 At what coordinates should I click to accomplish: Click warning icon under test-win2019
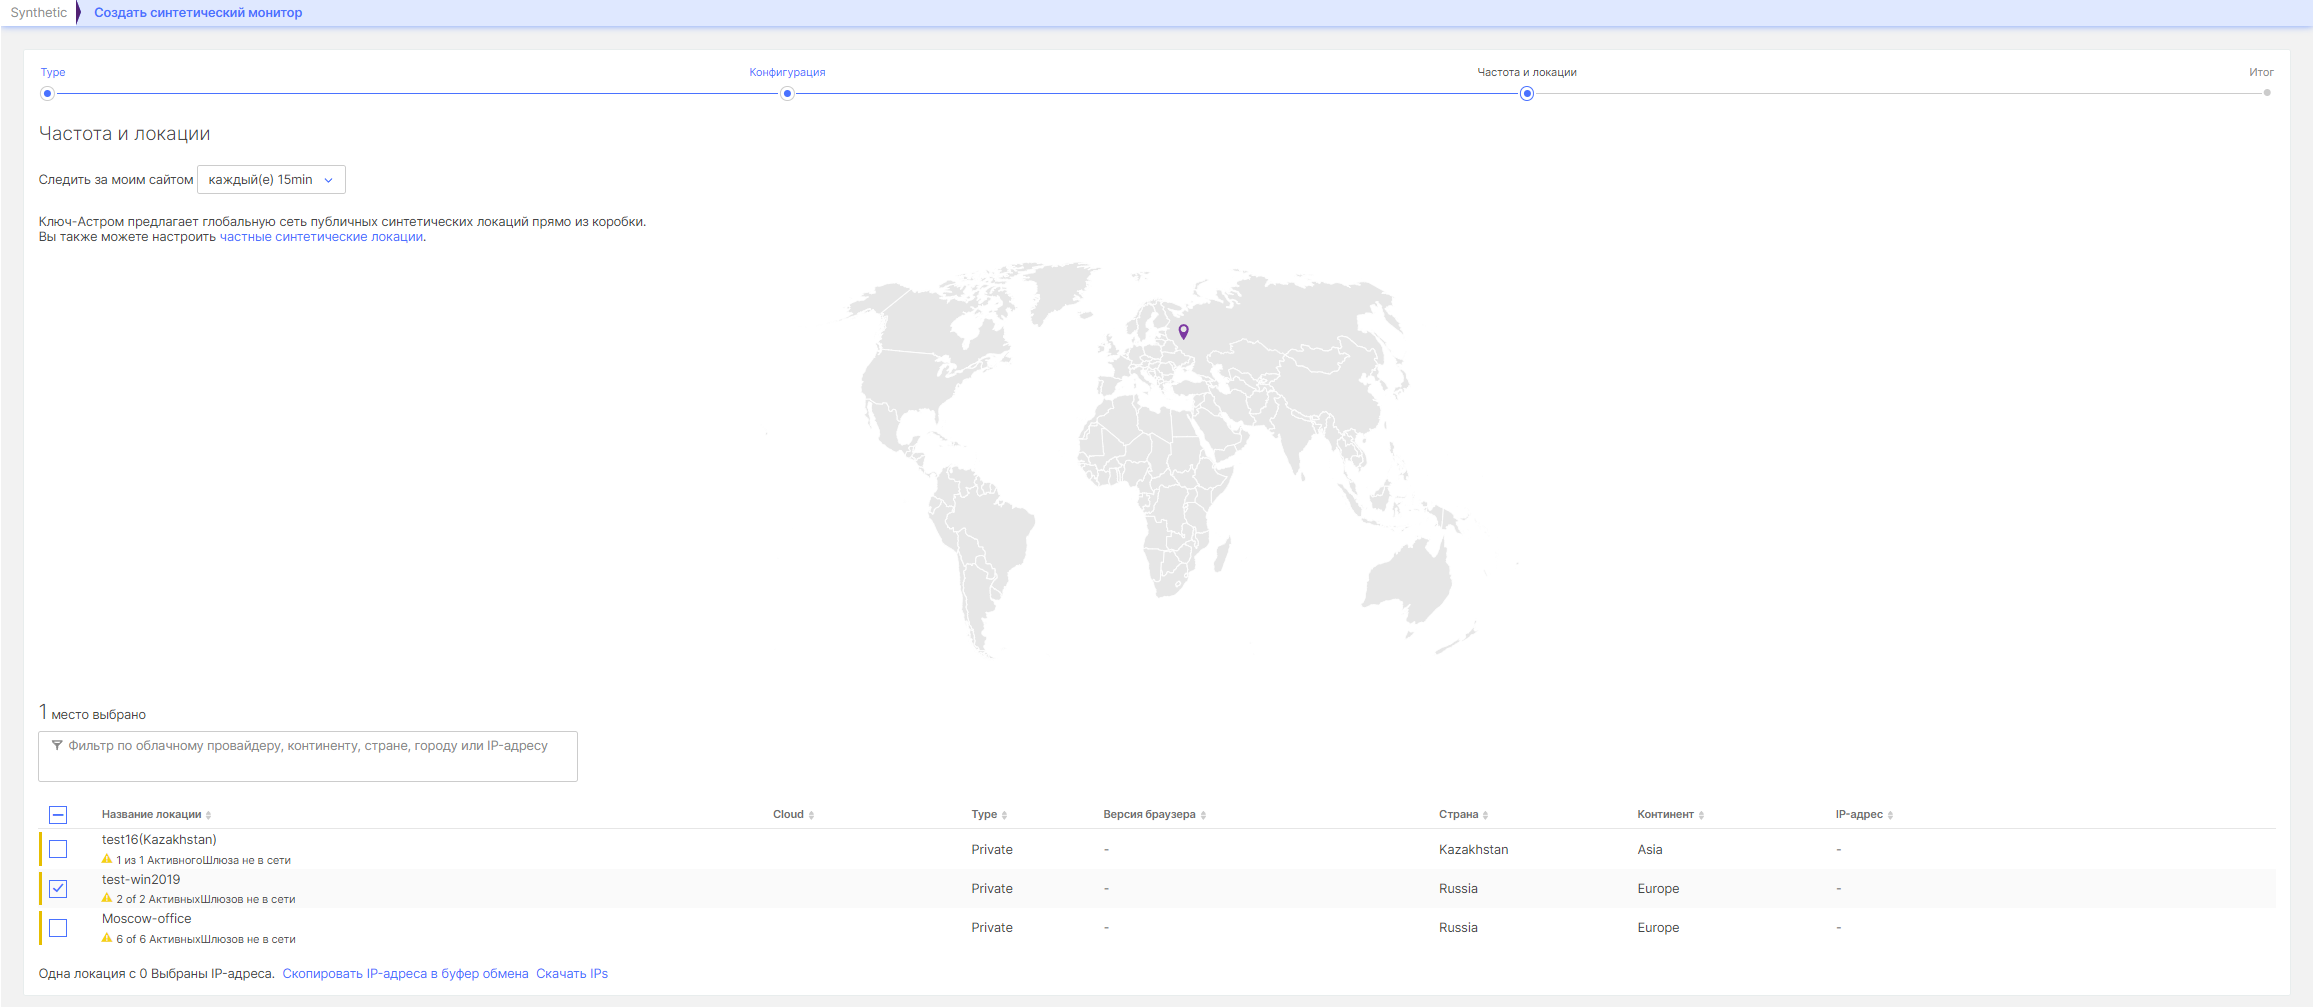point(107,898)
